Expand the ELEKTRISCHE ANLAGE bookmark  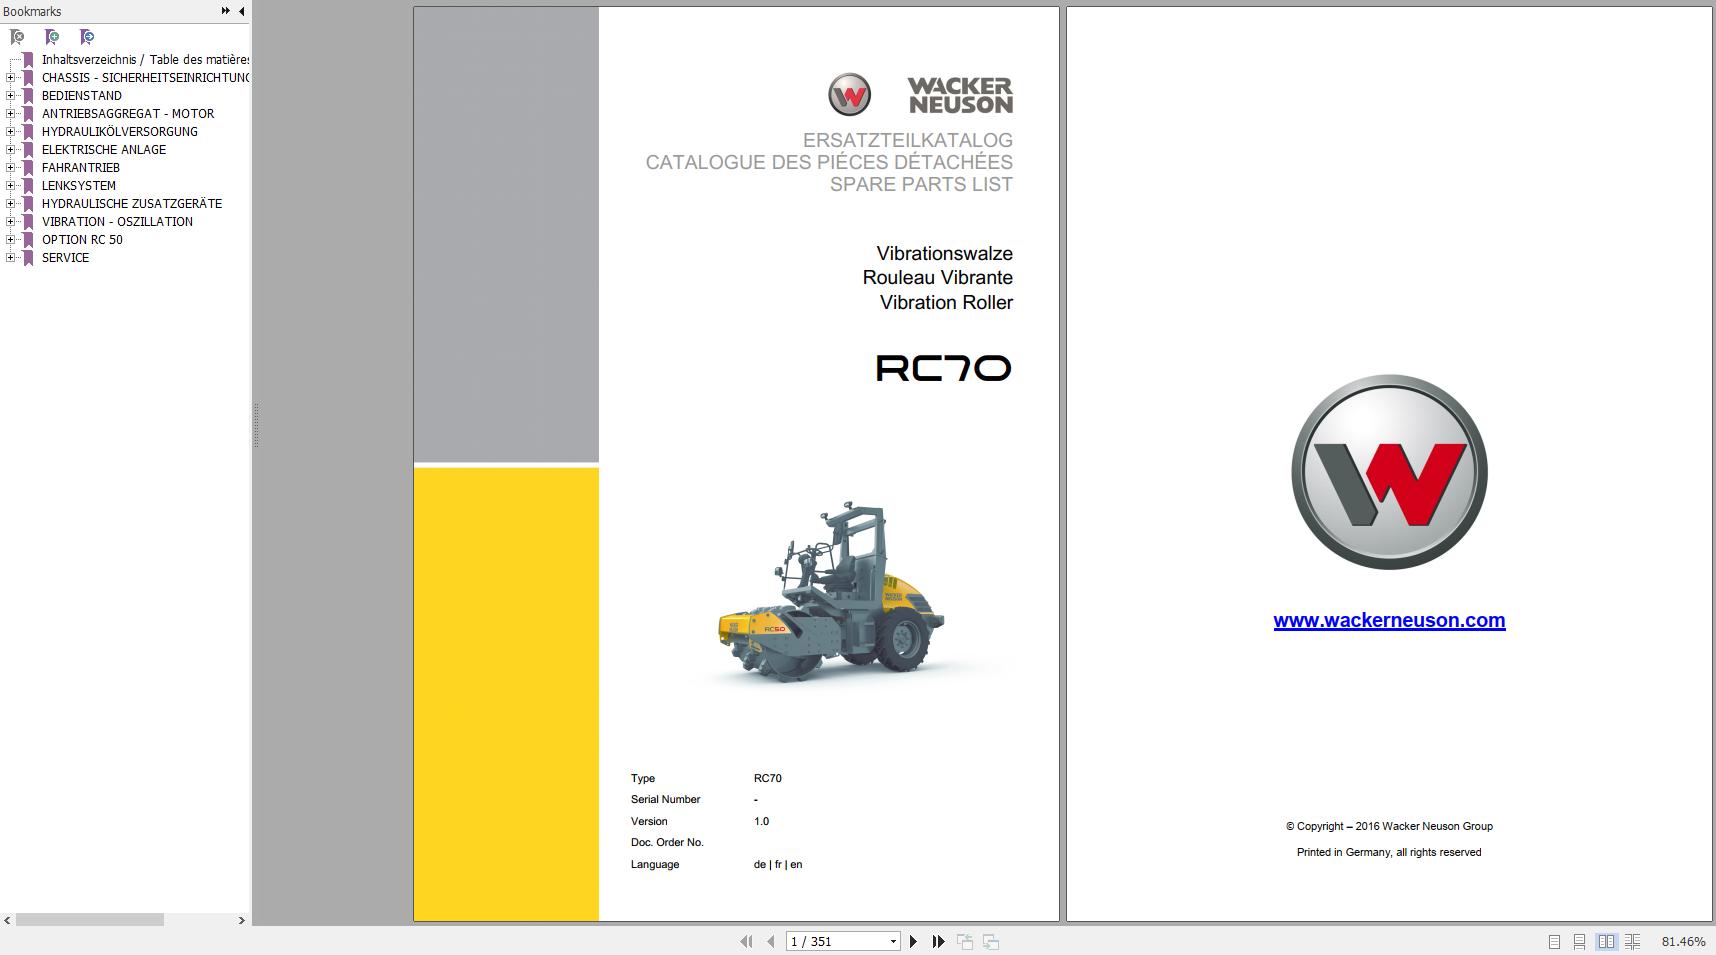[x=11, y=149]
